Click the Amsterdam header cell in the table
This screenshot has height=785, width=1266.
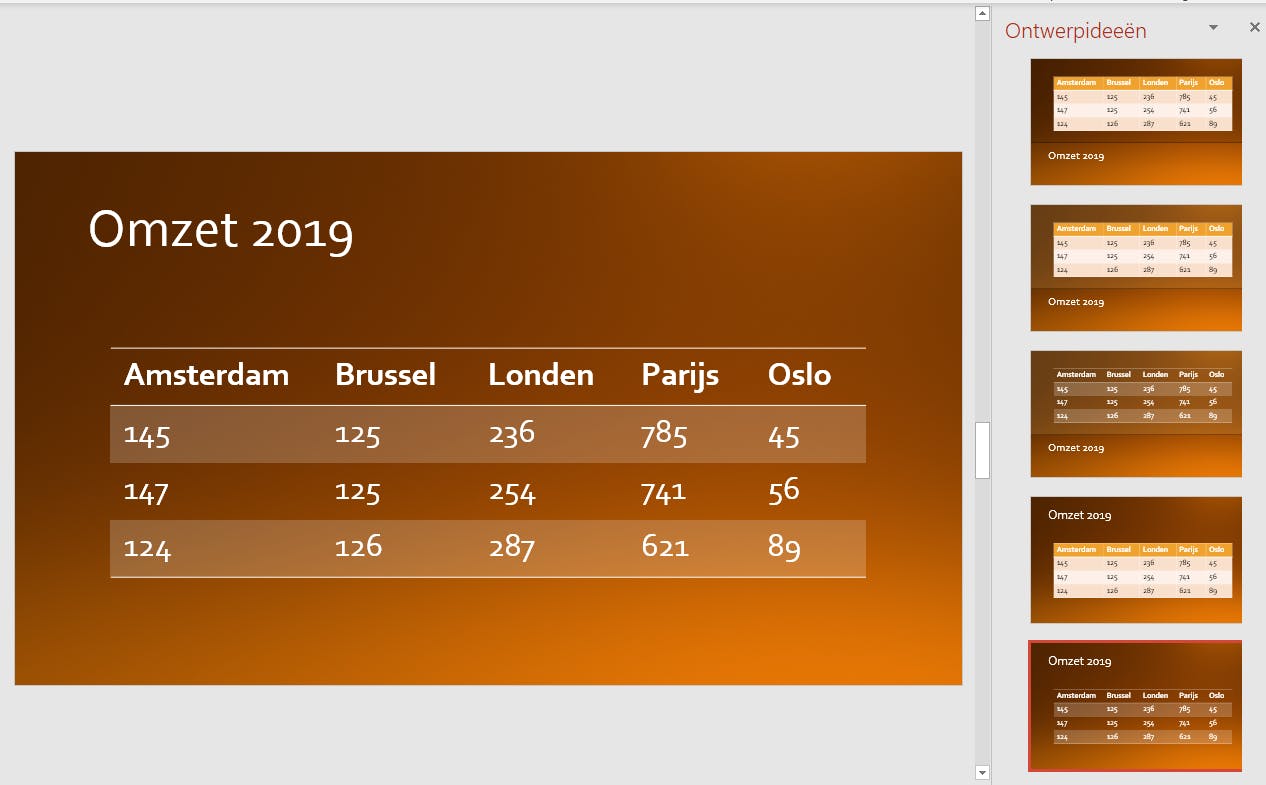click(206, 375)
